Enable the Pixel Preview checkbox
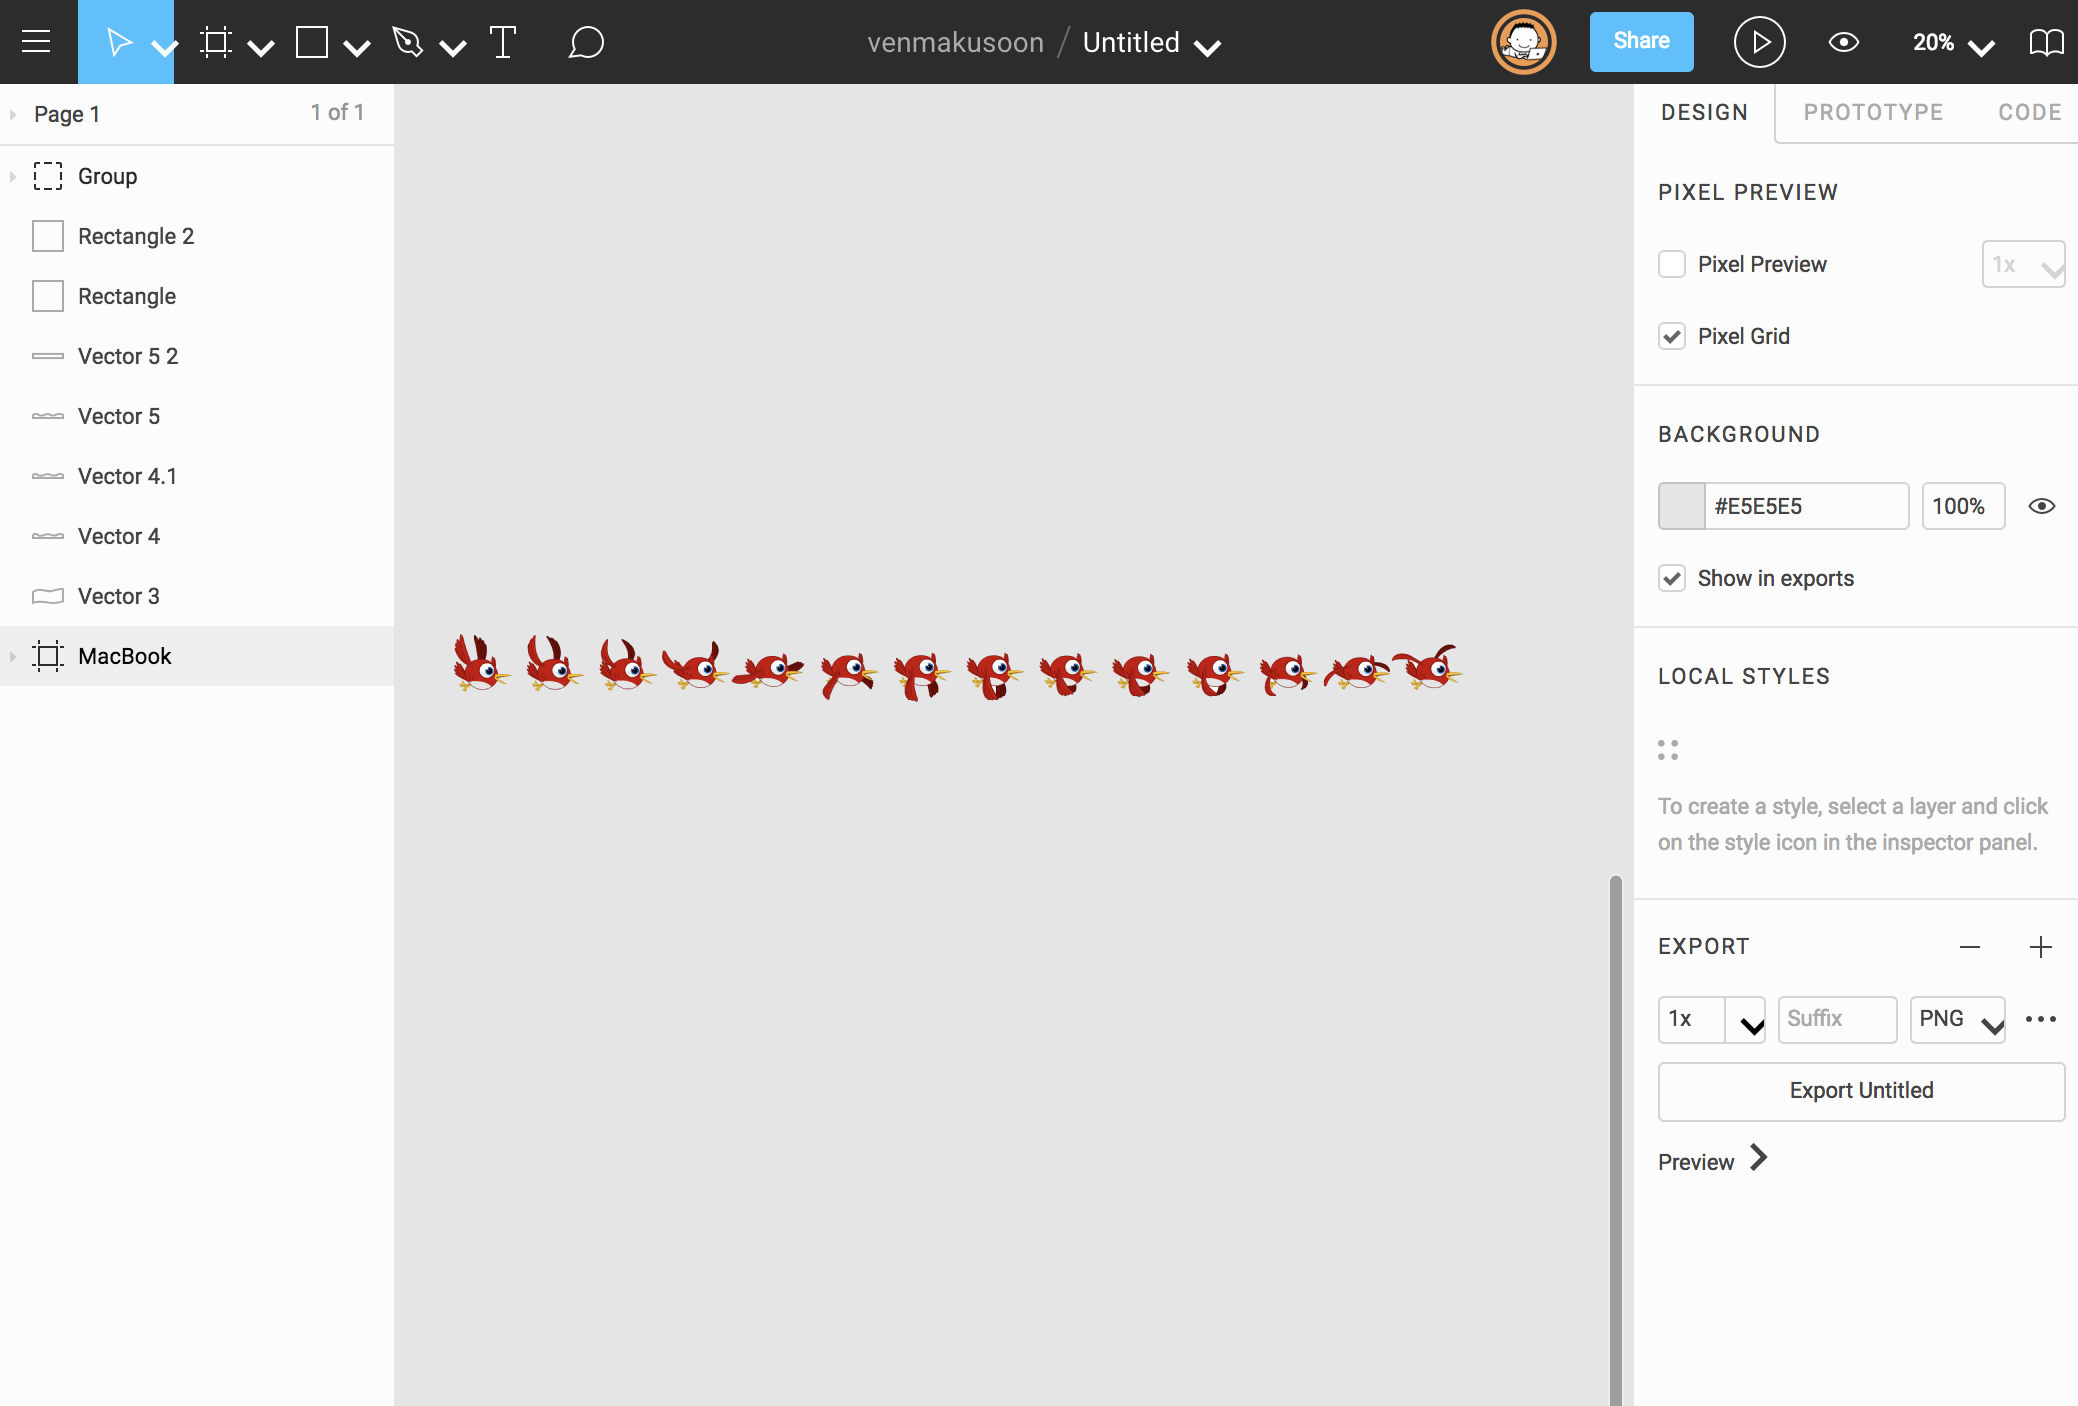The width and height of the screenshot is (2078, 1406). 1672,264
